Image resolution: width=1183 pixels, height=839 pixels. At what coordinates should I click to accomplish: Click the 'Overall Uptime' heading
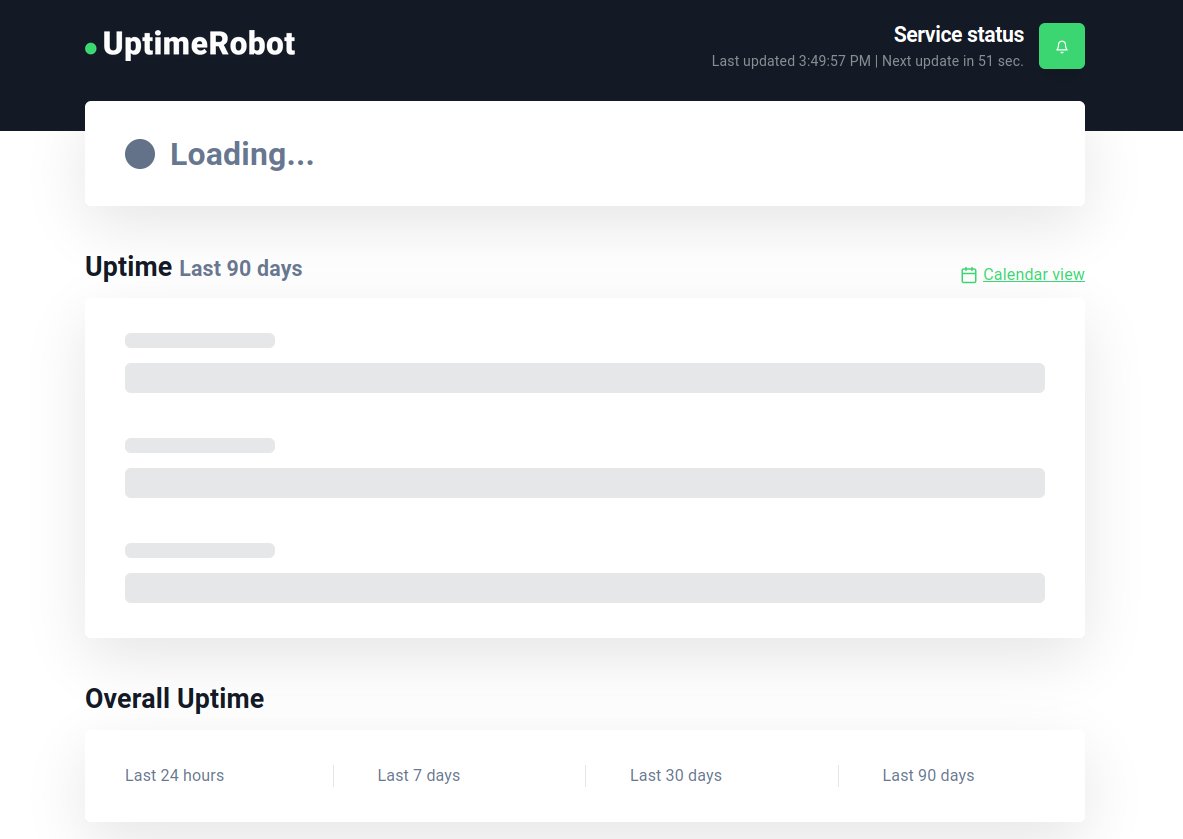pyautogui.click(x=174, y=699)
